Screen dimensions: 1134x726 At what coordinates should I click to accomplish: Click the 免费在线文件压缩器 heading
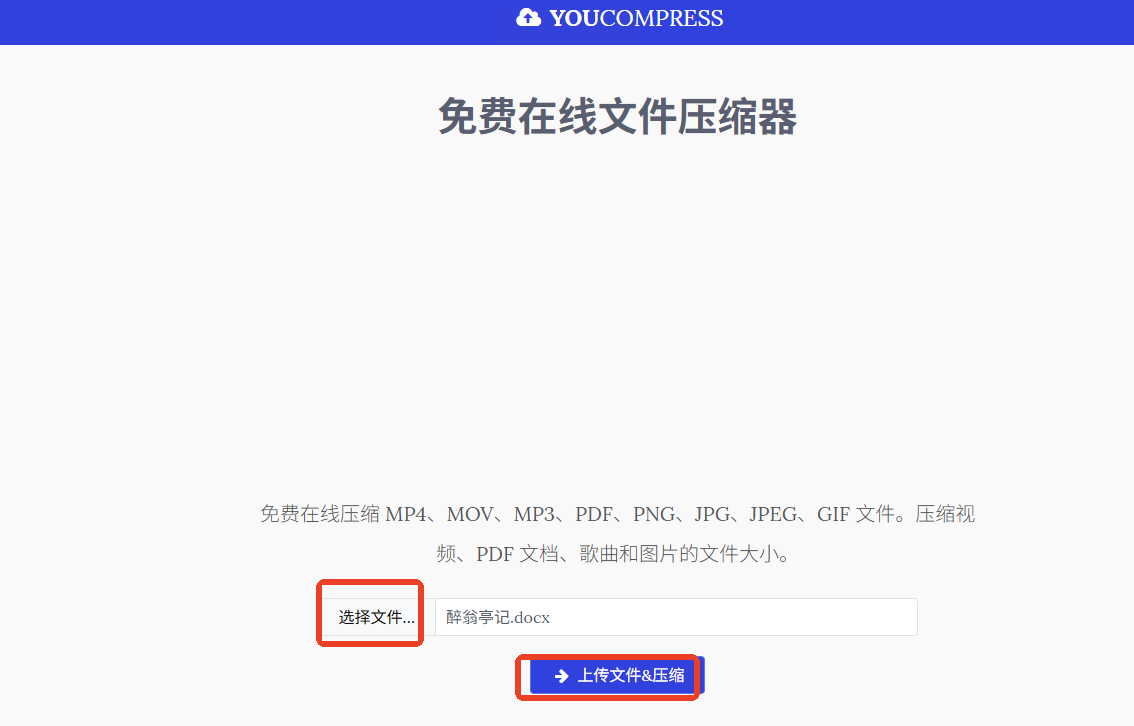(x=617, y=116)
